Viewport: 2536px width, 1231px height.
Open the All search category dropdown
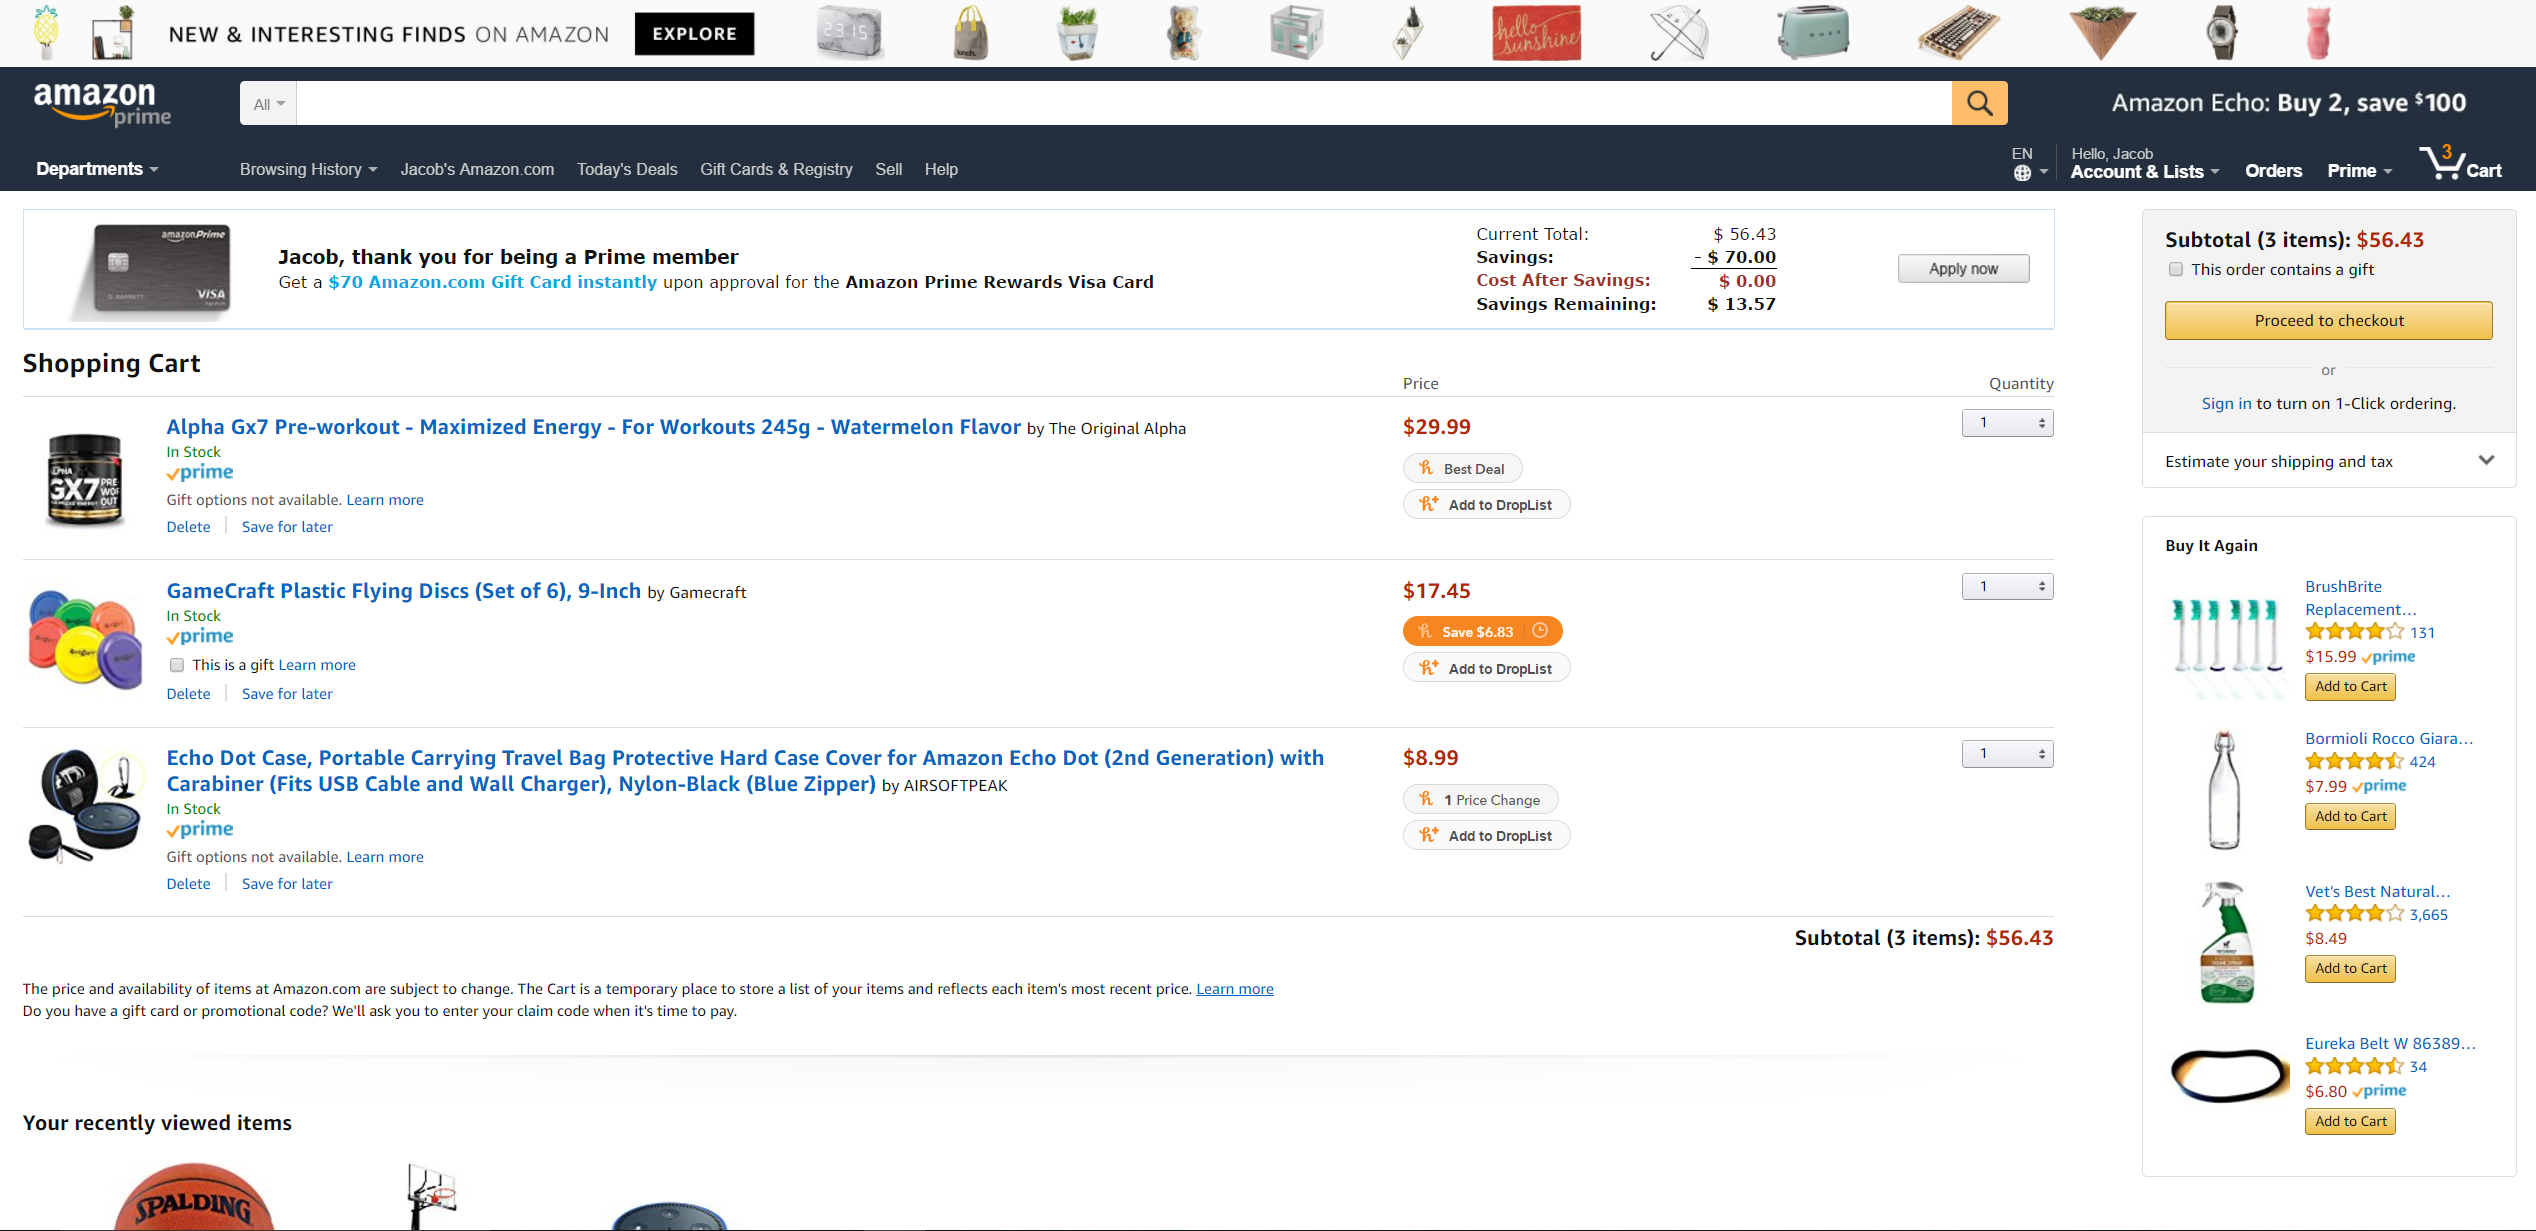coord(268,103)
